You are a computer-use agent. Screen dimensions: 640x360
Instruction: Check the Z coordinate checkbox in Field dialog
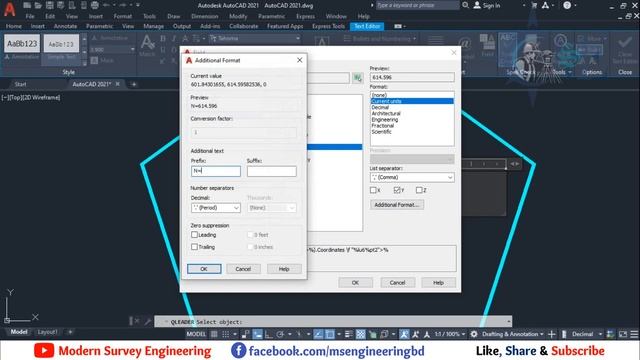pyautogui.click(x=419, y=190)
